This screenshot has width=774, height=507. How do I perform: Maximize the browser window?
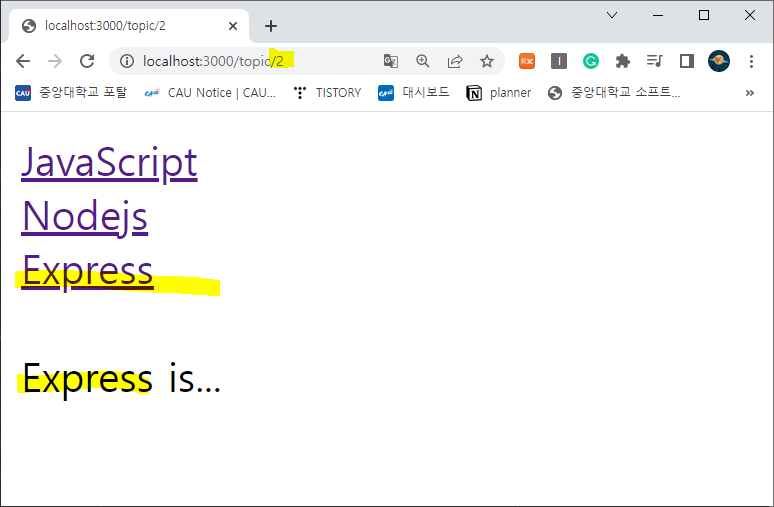pos(704,15)
